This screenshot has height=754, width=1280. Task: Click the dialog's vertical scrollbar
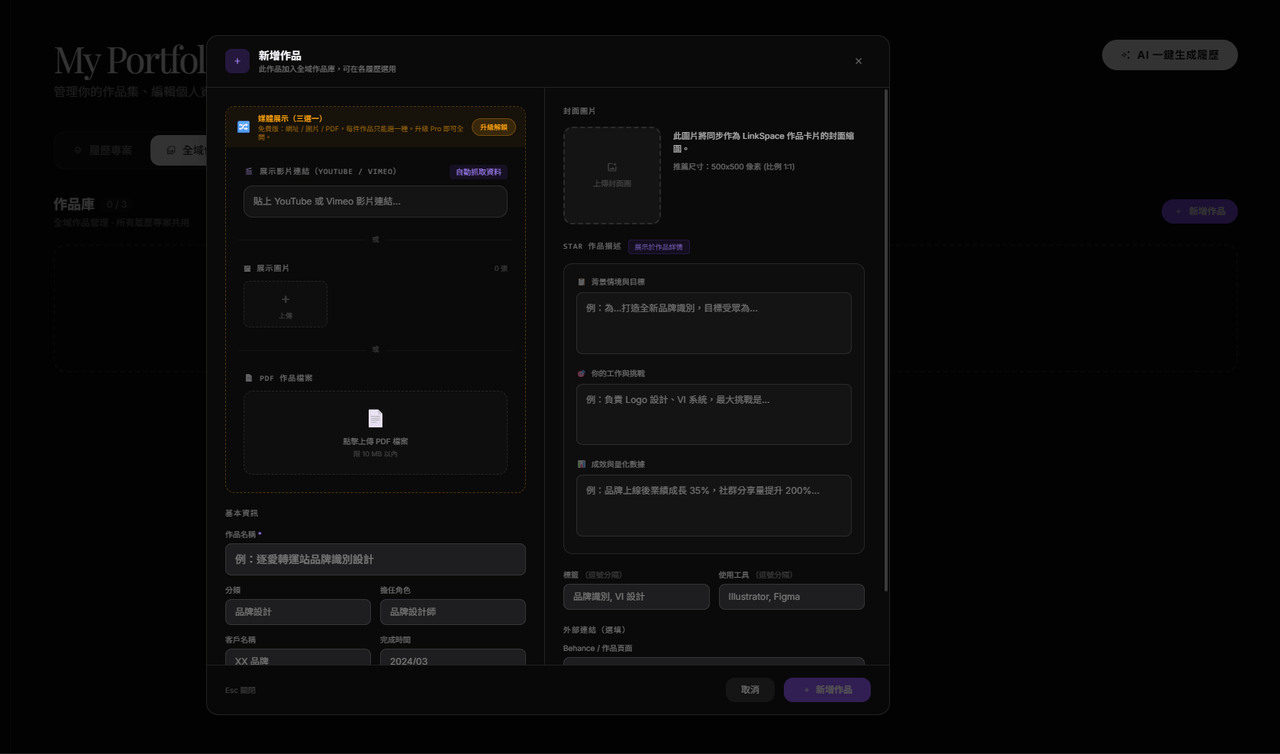pyautogui.click(x=886, y=340)
